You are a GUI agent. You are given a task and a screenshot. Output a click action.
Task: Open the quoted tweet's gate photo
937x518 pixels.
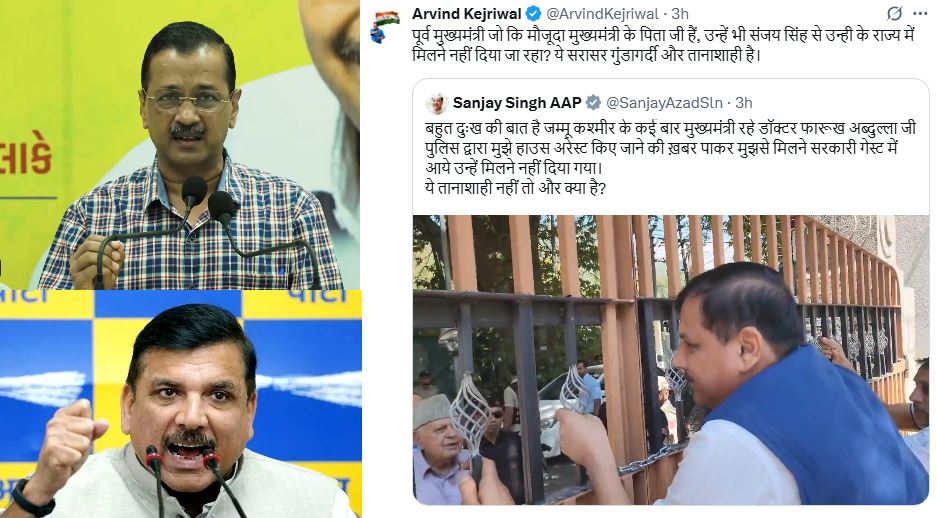tap(670, 360)
